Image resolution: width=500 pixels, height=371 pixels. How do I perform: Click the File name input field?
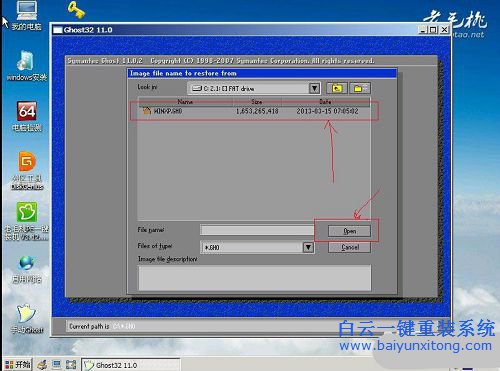pyautogui.click(x=257, y=230)
